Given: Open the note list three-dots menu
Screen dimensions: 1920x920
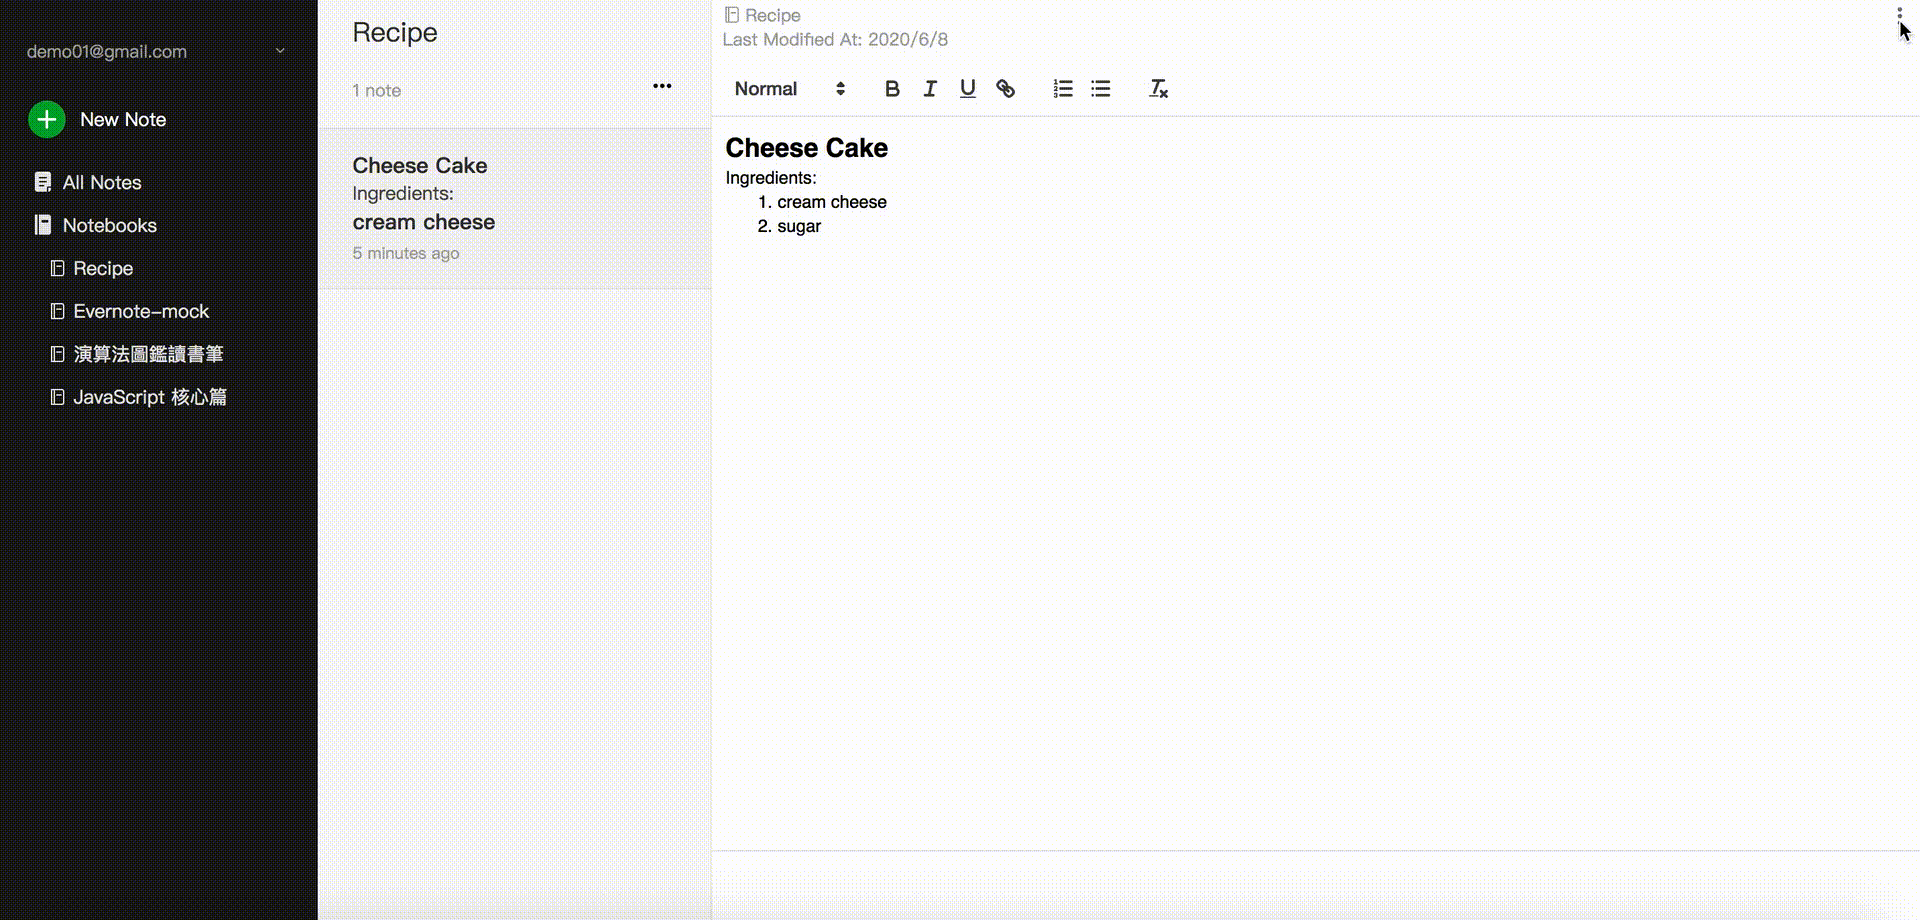Looking at the screenshot, I should tap(662, 86).
